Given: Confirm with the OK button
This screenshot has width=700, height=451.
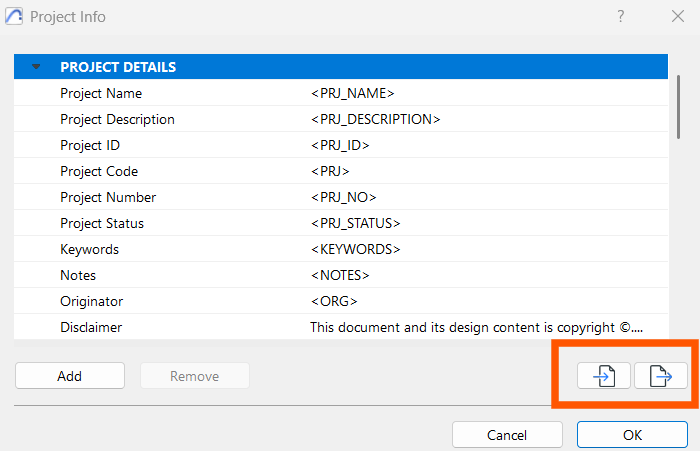Looking at the screenshot, I should pyautogui.click(x=632, y=435).
